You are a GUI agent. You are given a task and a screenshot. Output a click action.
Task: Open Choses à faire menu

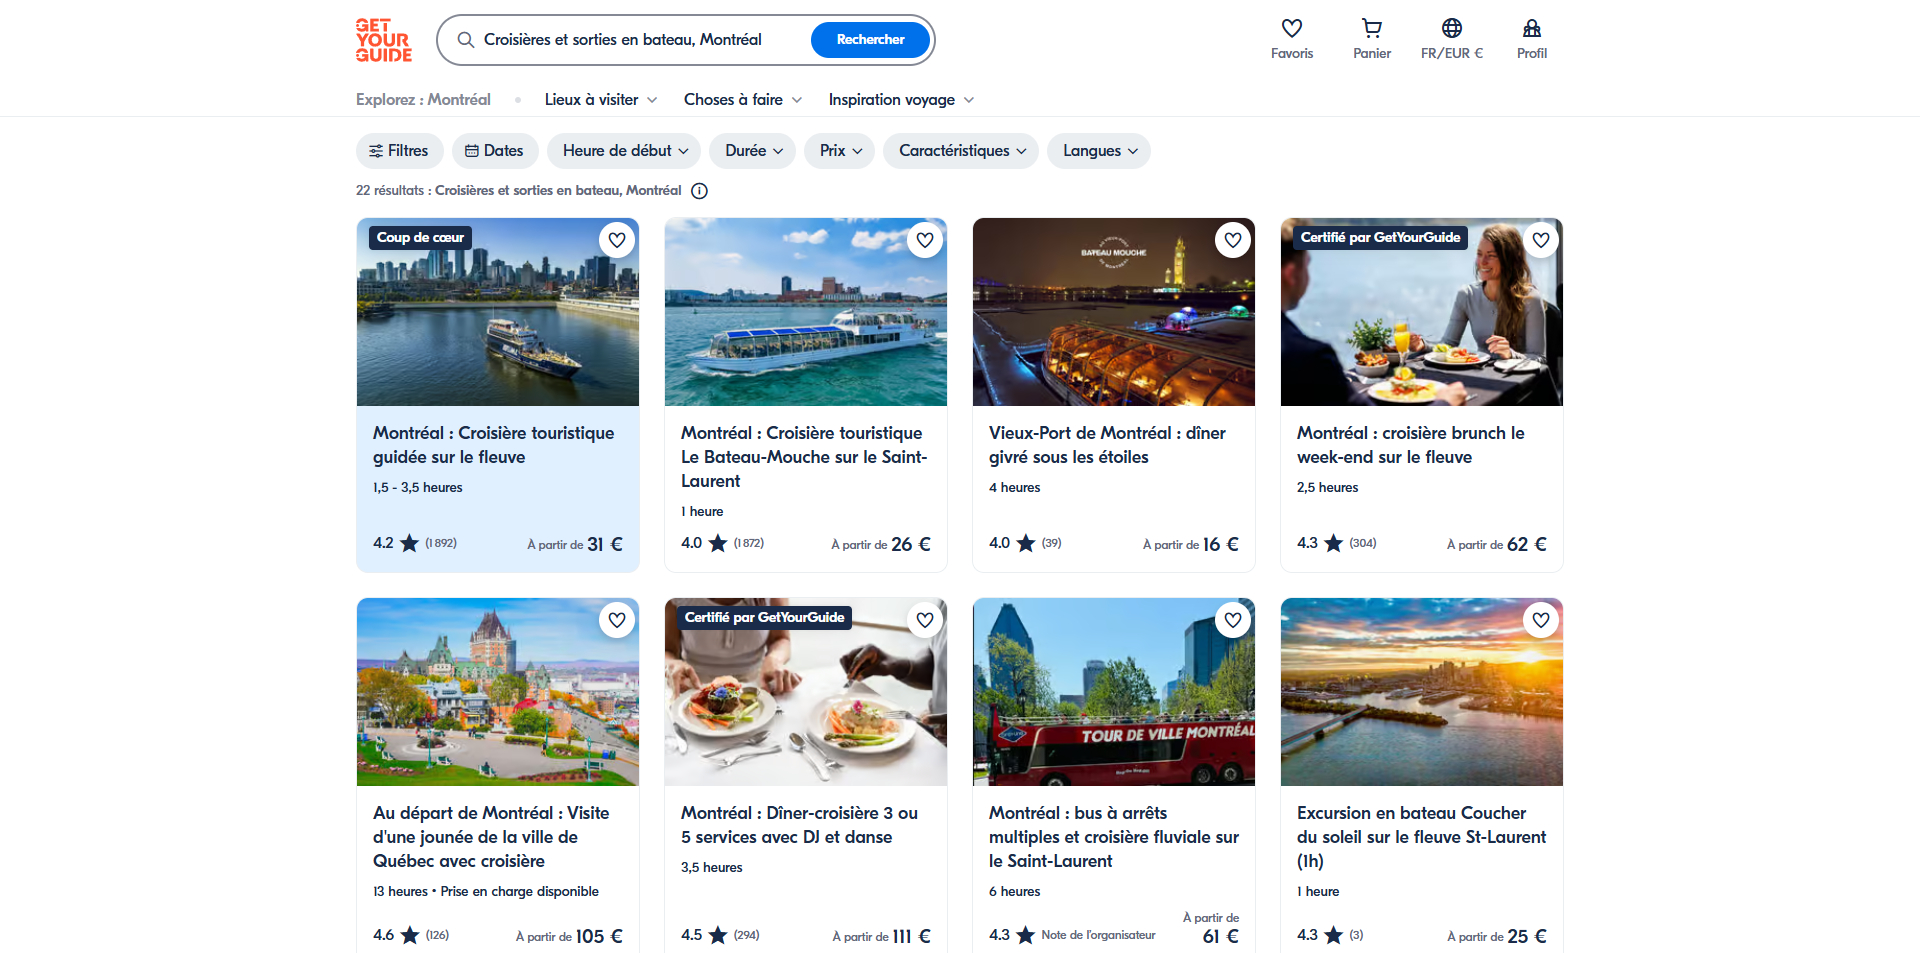point(743,100)
